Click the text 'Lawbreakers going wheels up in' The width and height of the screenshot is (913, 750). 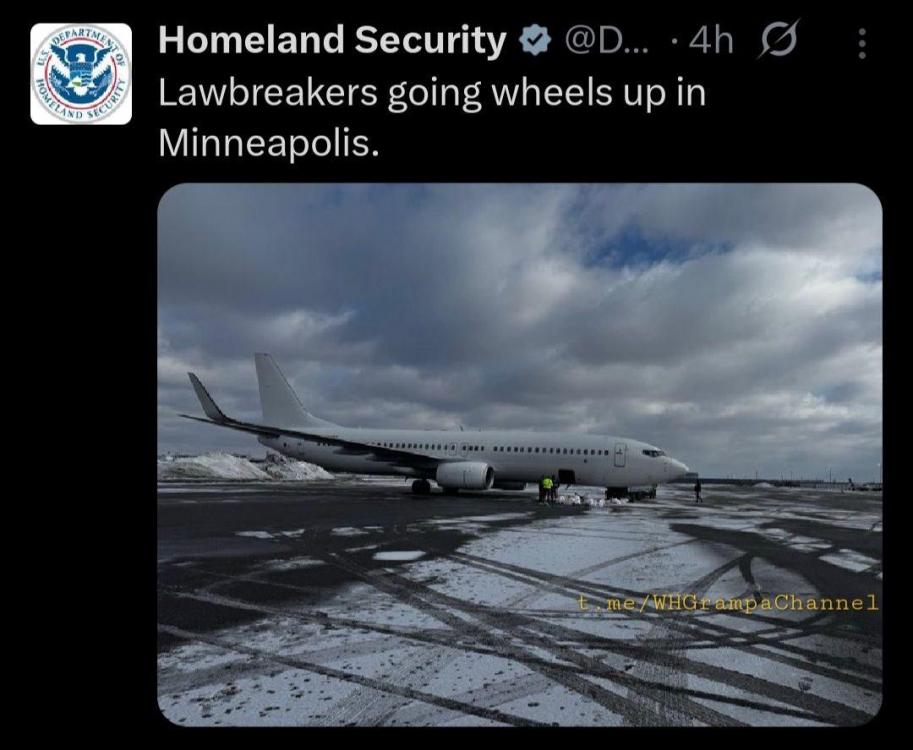[x=432, y=93]
